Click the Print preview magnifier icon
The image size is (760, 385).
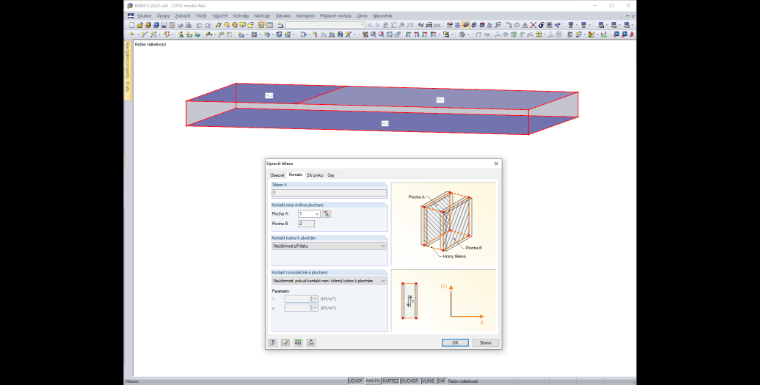click(x=188, y=25)
